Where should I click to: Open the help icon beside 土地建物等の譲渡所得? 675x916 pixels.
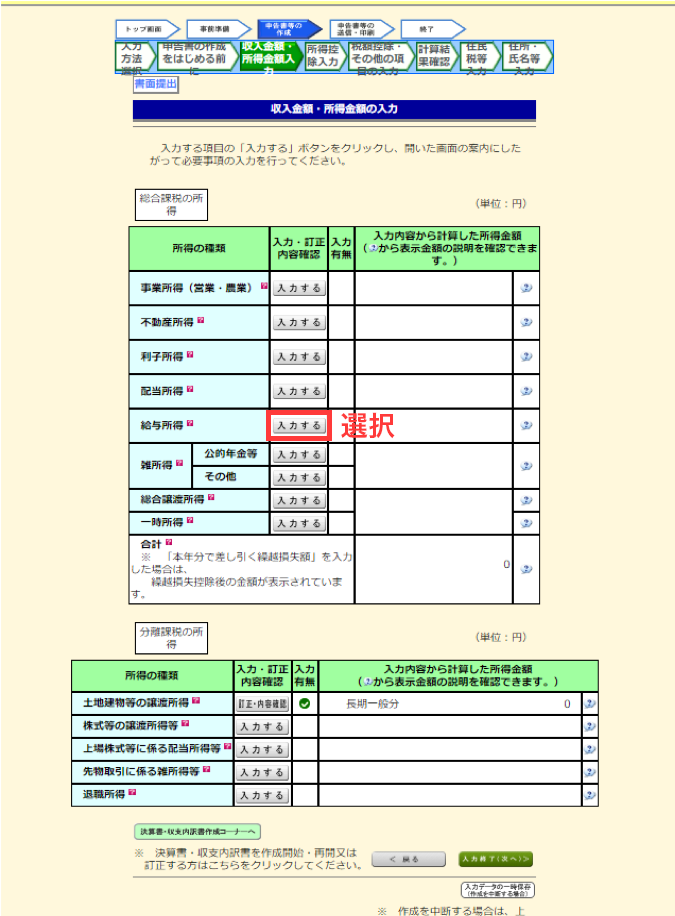click(x=196, y=701)
